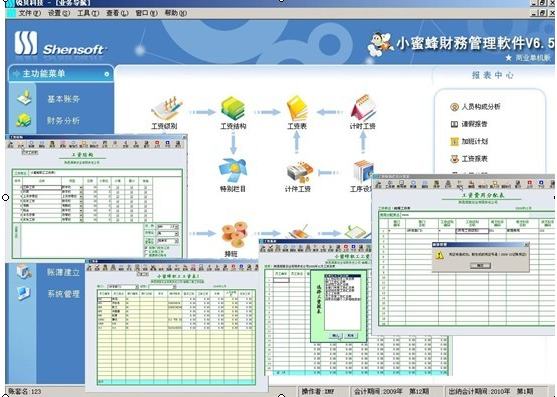Enable the middle unchecked option in 工资结构 window
557x397 pixels.
pyautogui.click(x=146, y=251)
